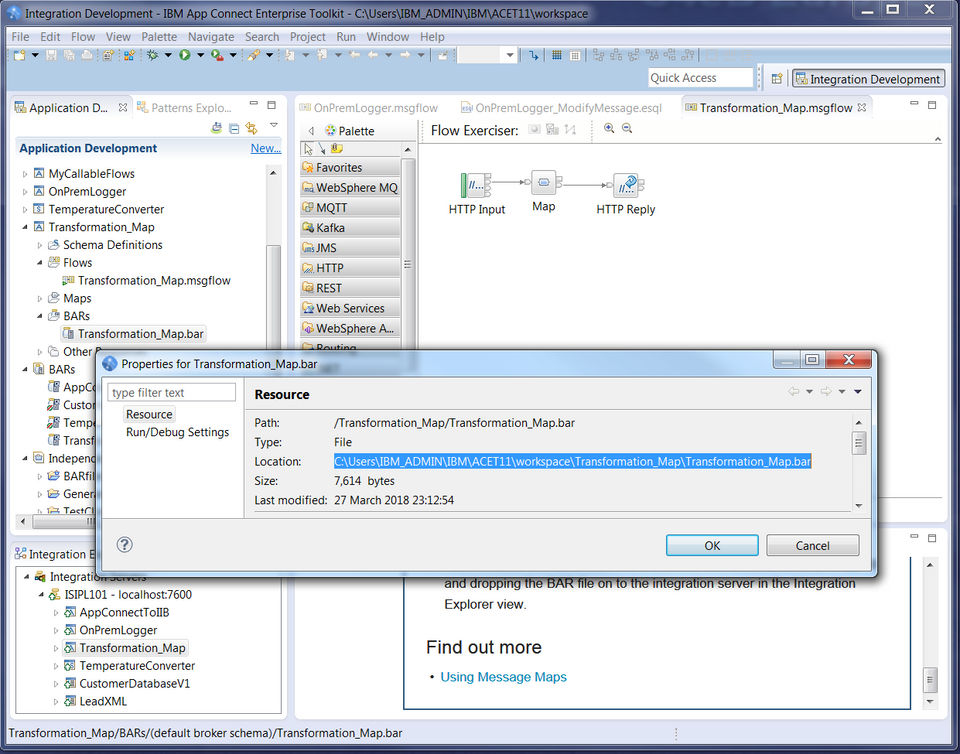Expand OnPremLogger under integration server
This screenshot has height=754, width=960.
coord(56,630)
